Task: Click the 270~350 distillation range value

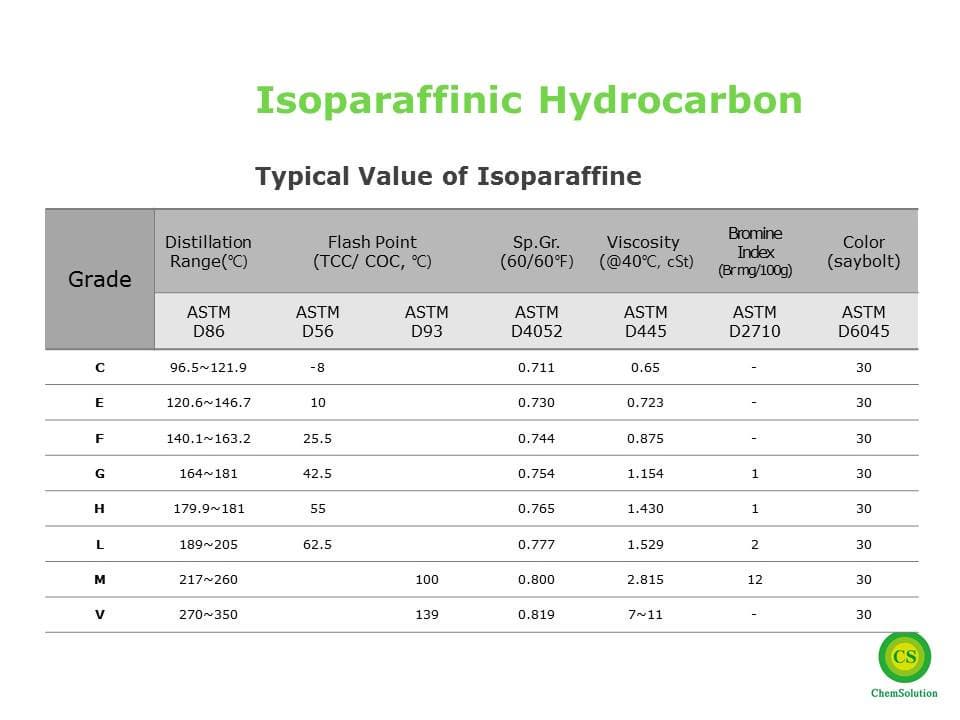Action: point(208,614)
